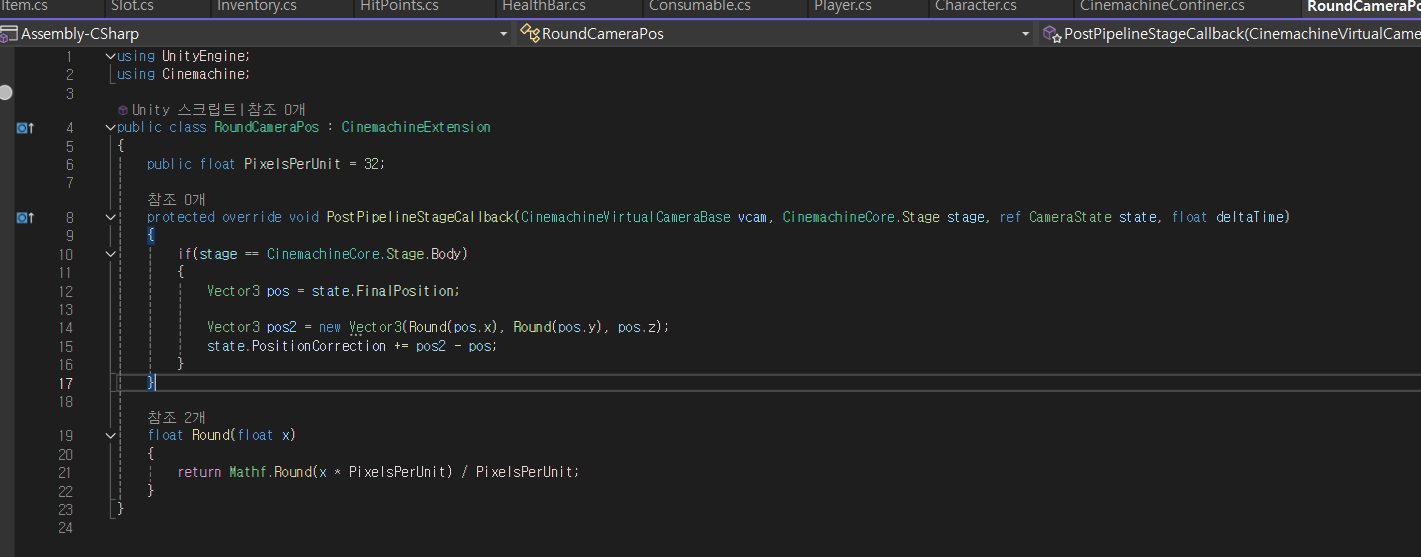
Task: Click the CinemachineExtension base class name
Action: point(416,128)
